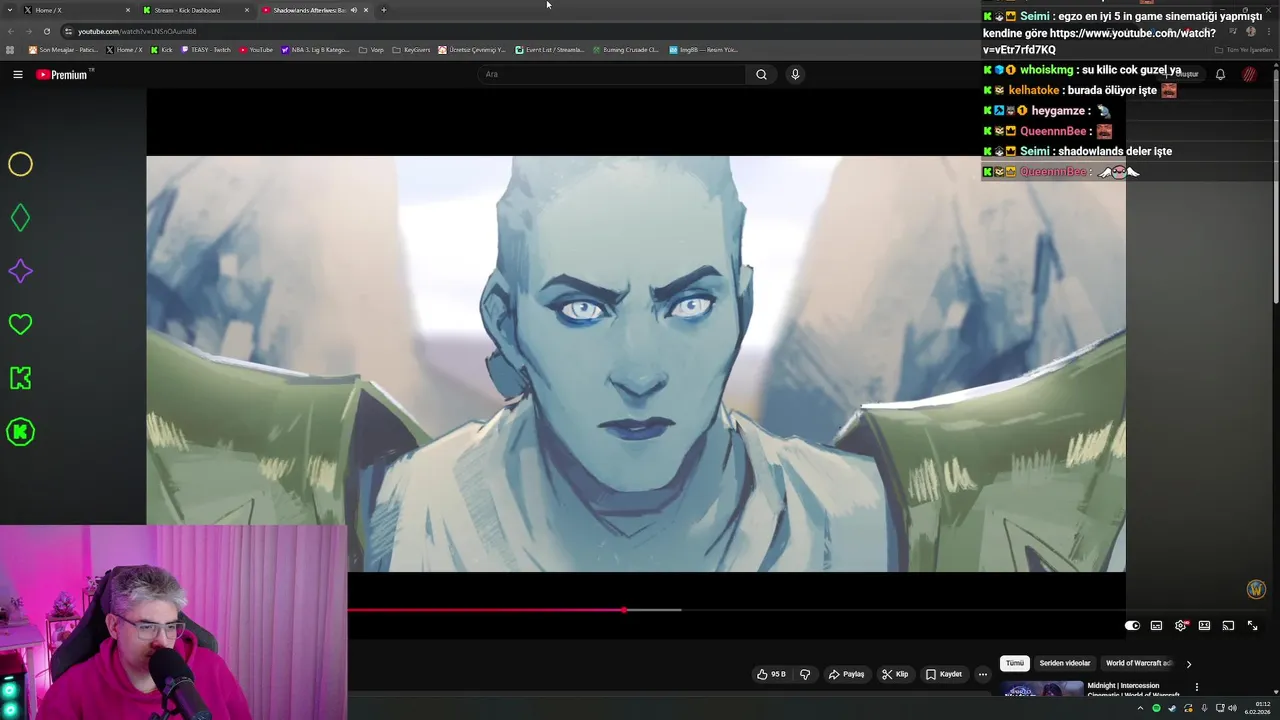This screenshot has width=1280, height=720.
Task: Open options for Midnight Intercession video
Action: 1196,687
